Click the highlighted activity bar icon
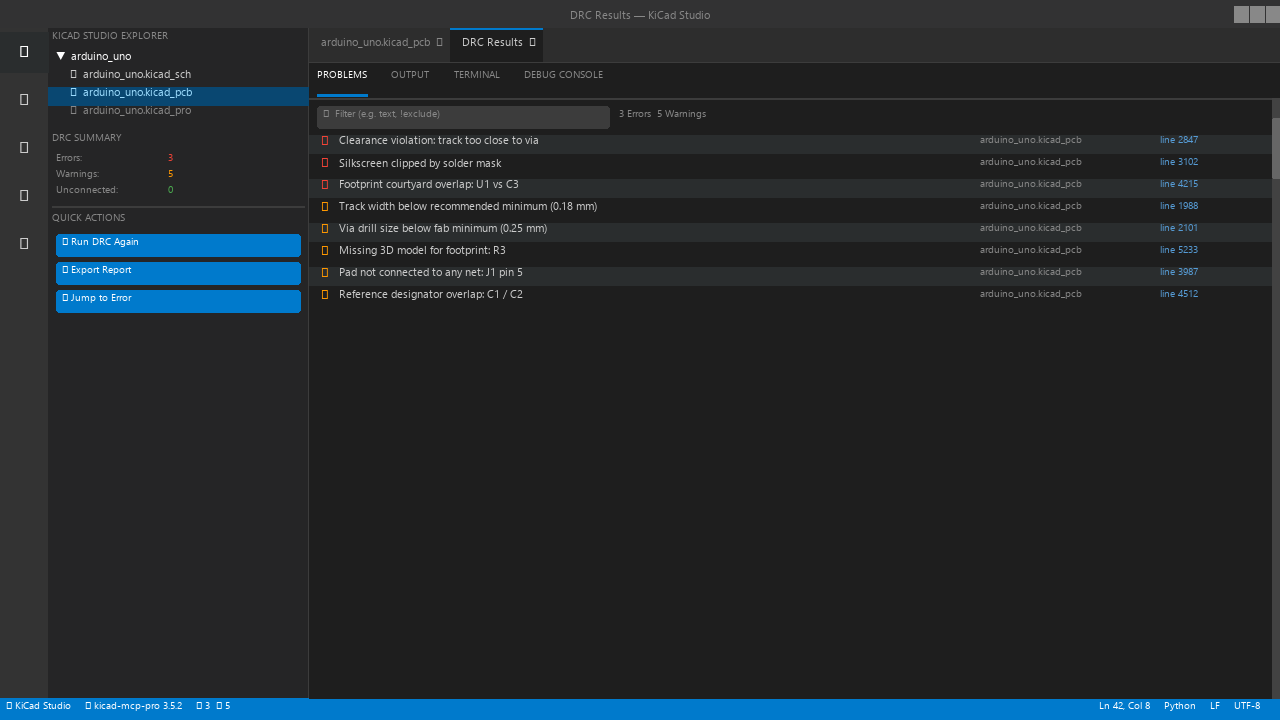This screenshot has height=720, width=1280. point(24,51)
